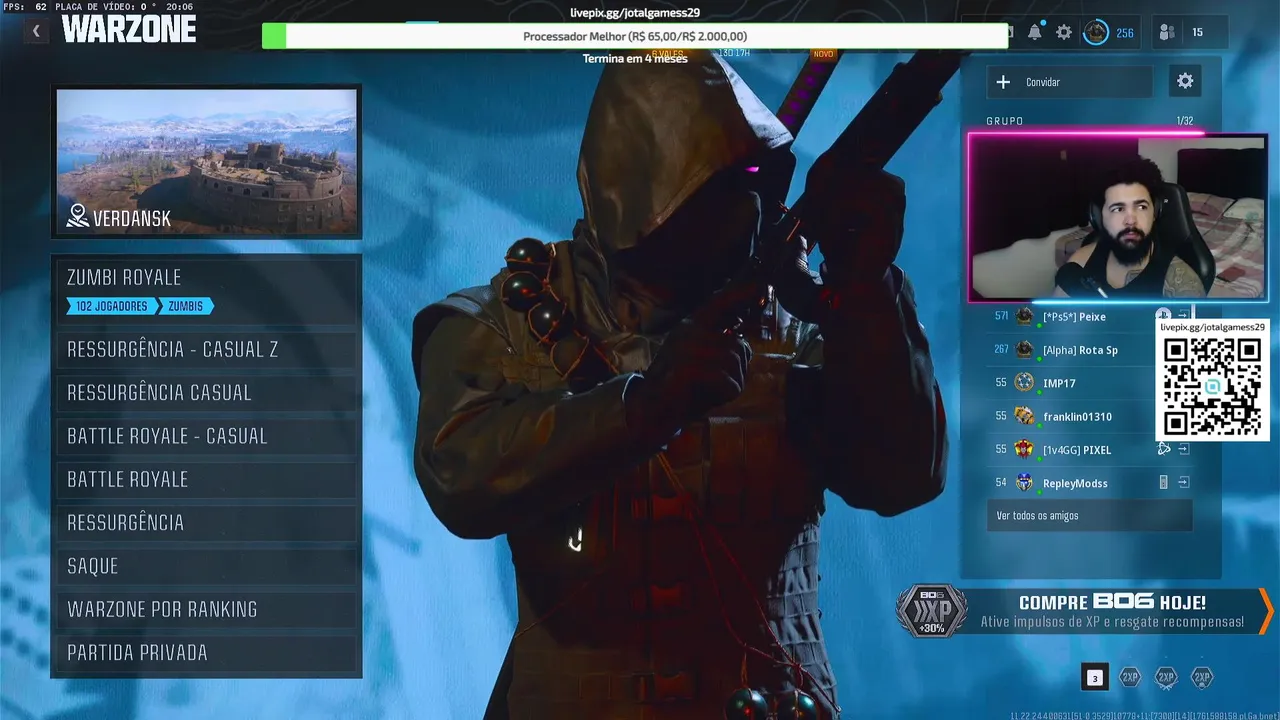This screenshot has height=720, width=1280.
Task: Open game settings gear in top bar
Action: coord(1064,32)
